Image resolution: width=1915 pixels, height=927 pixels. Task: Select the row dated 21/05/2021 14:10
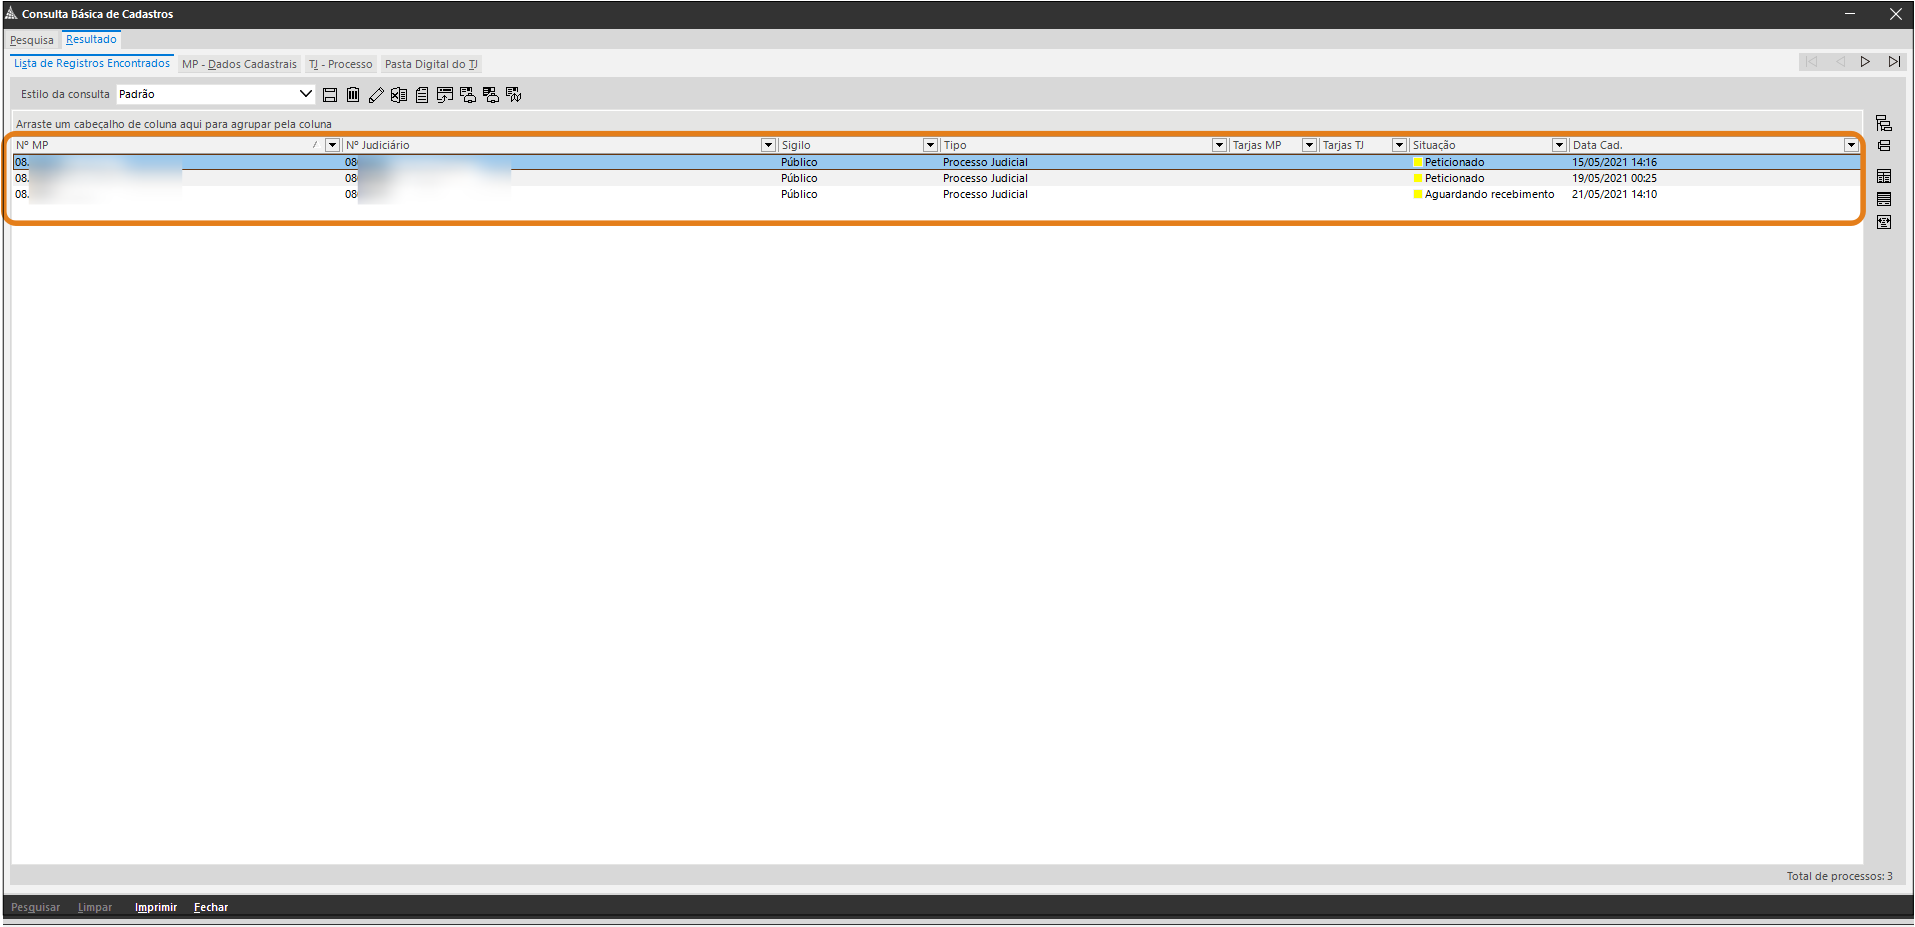pyautogui.click(x=936, y=194)
